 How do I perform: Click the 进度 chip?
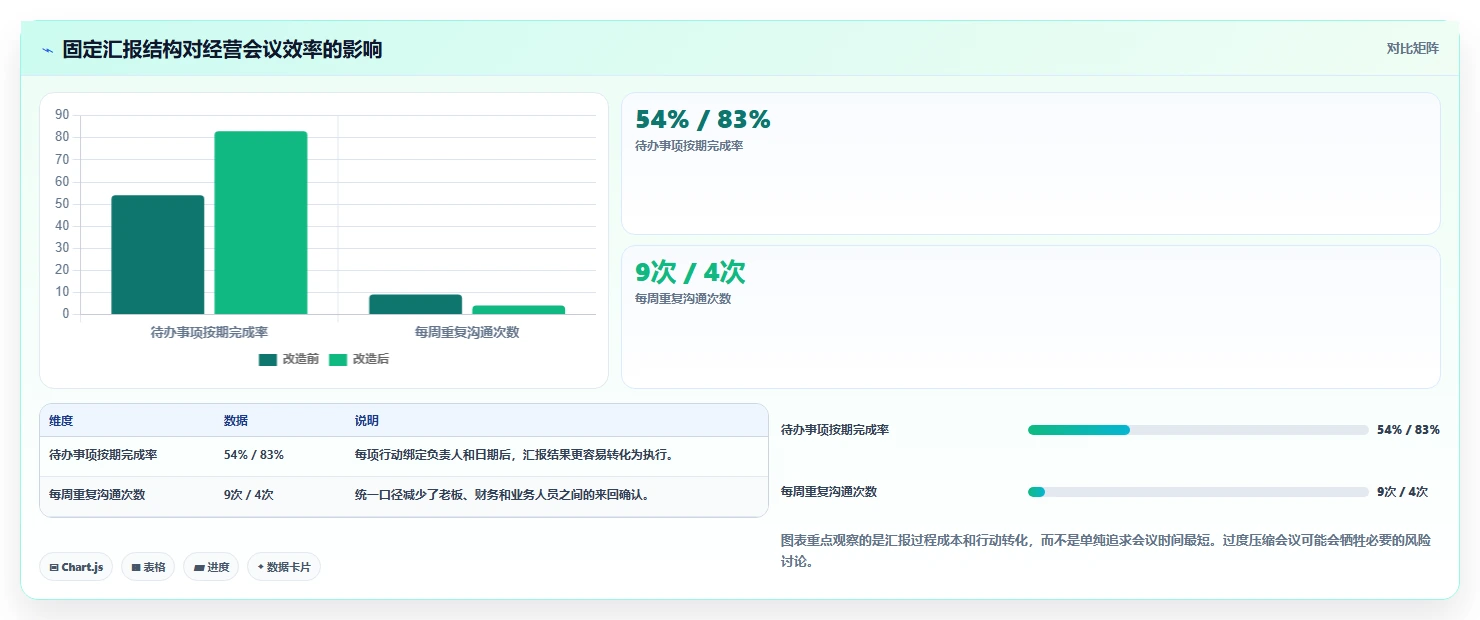(x=211, y=567)
